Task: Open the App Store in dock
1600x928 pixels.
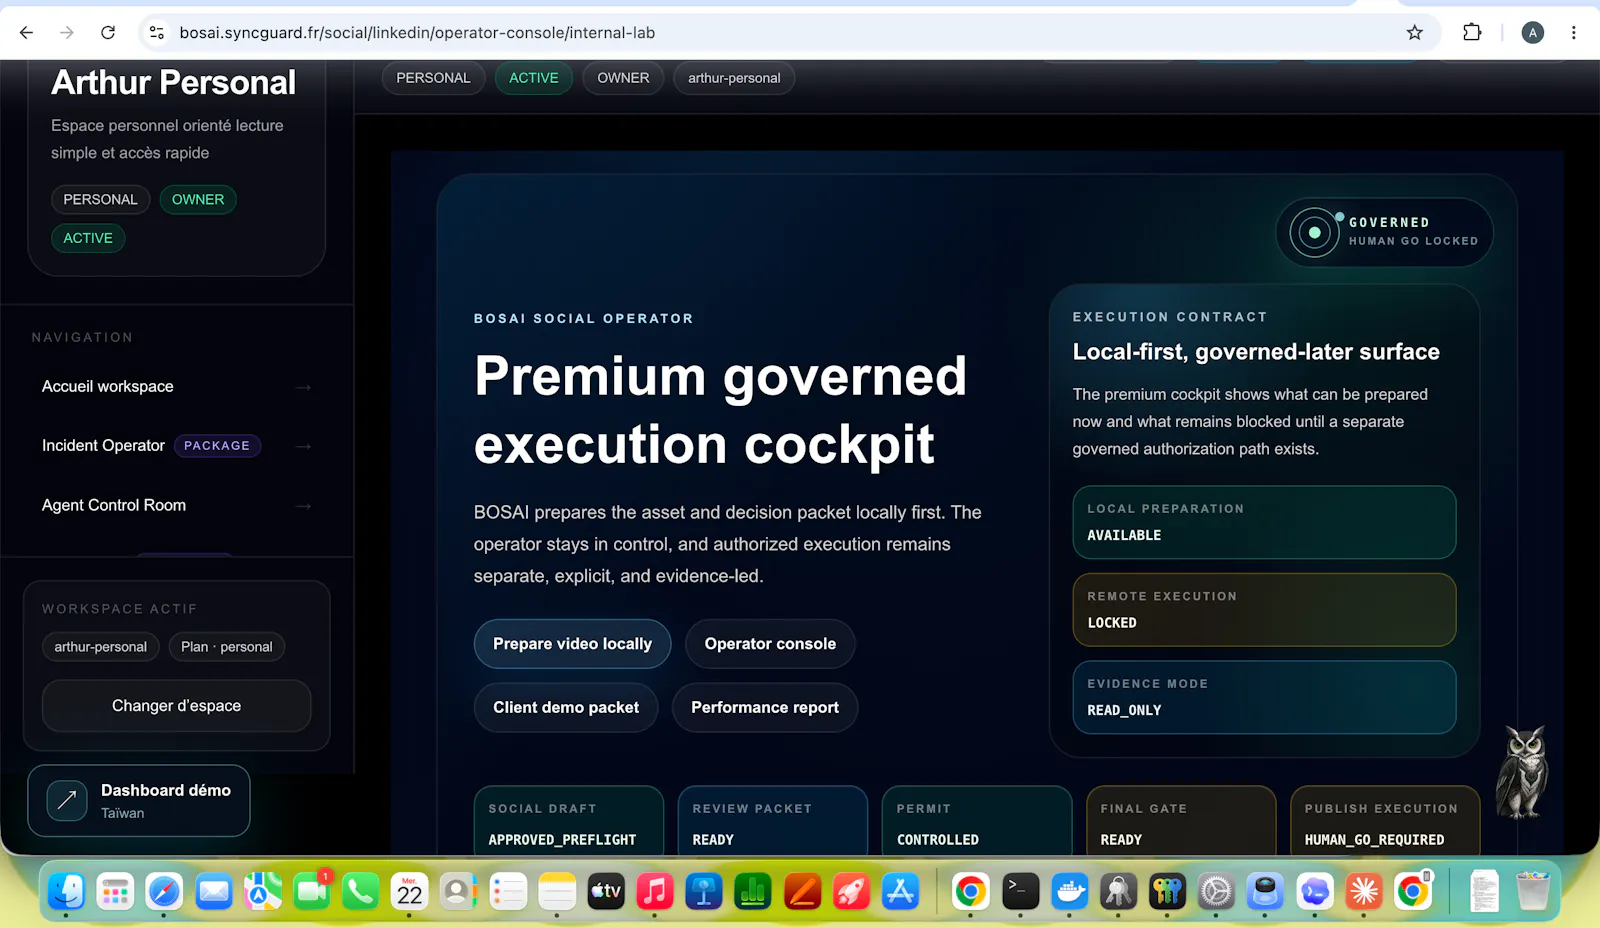Action: coord(900,891)
